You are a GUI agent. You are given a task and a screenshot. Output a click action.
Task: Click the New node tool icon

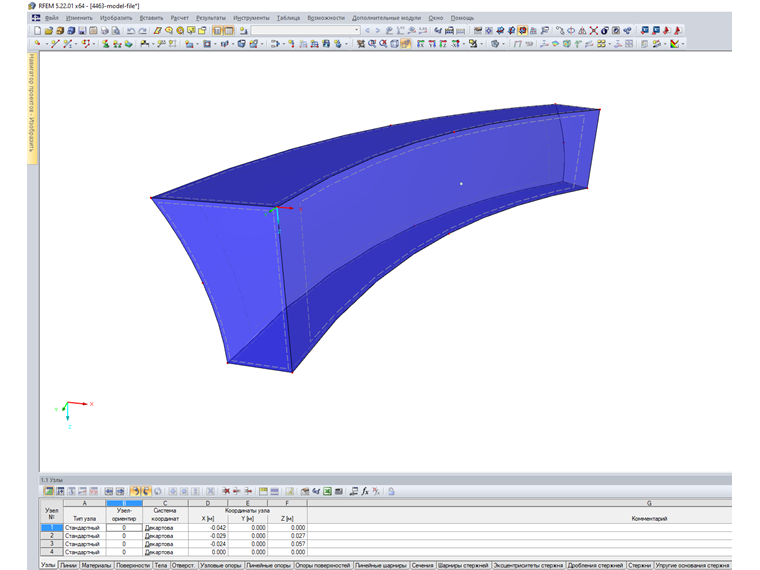click(37, 44)
